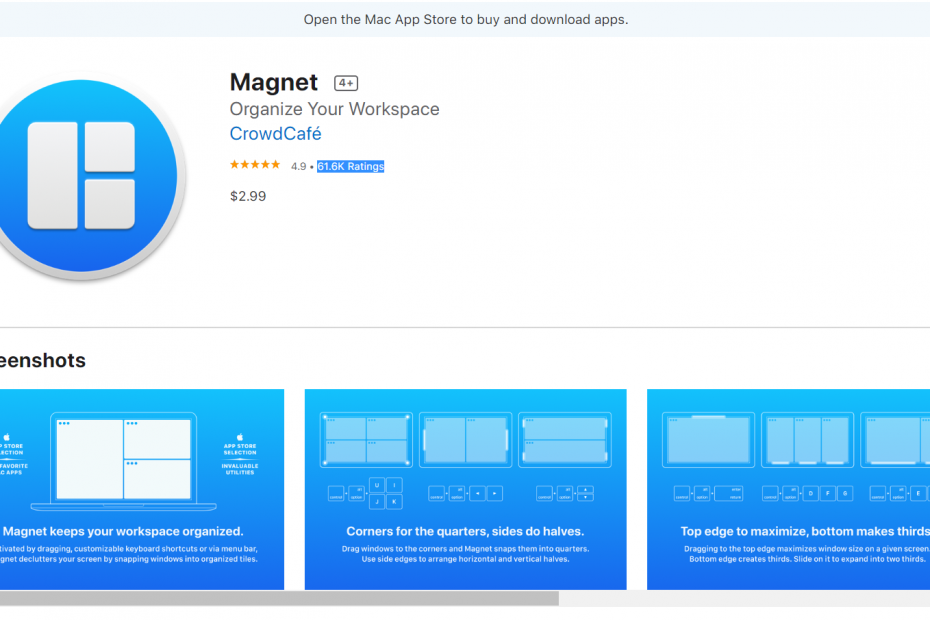
Task: Click the four-quarters window diagram
Action: click(x=365, y=440)
